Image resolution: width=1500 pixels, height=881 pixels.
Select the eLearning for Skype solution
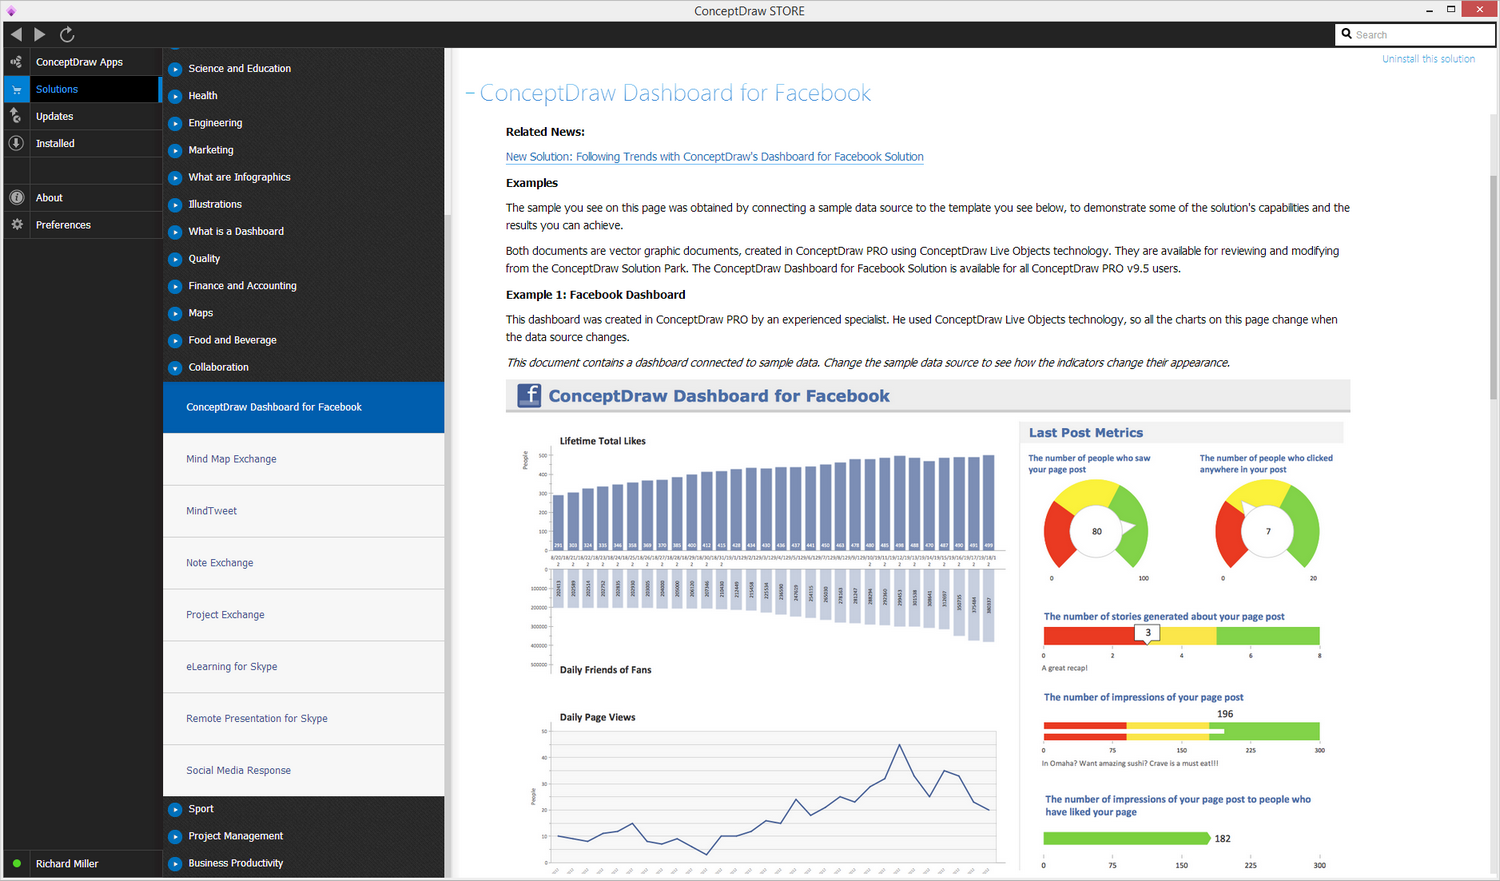point(304,667)
